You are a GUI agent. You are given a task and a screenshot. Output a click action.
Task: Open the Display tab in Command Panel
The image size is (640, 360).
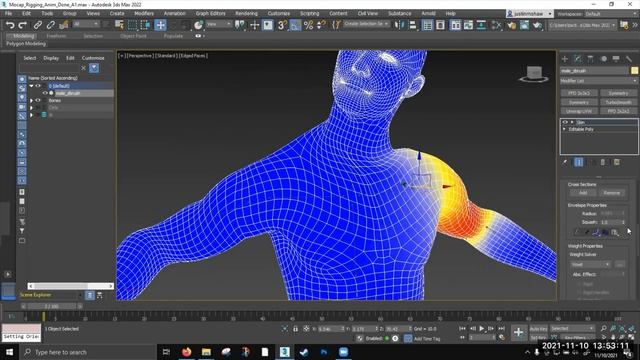(616, 59)
